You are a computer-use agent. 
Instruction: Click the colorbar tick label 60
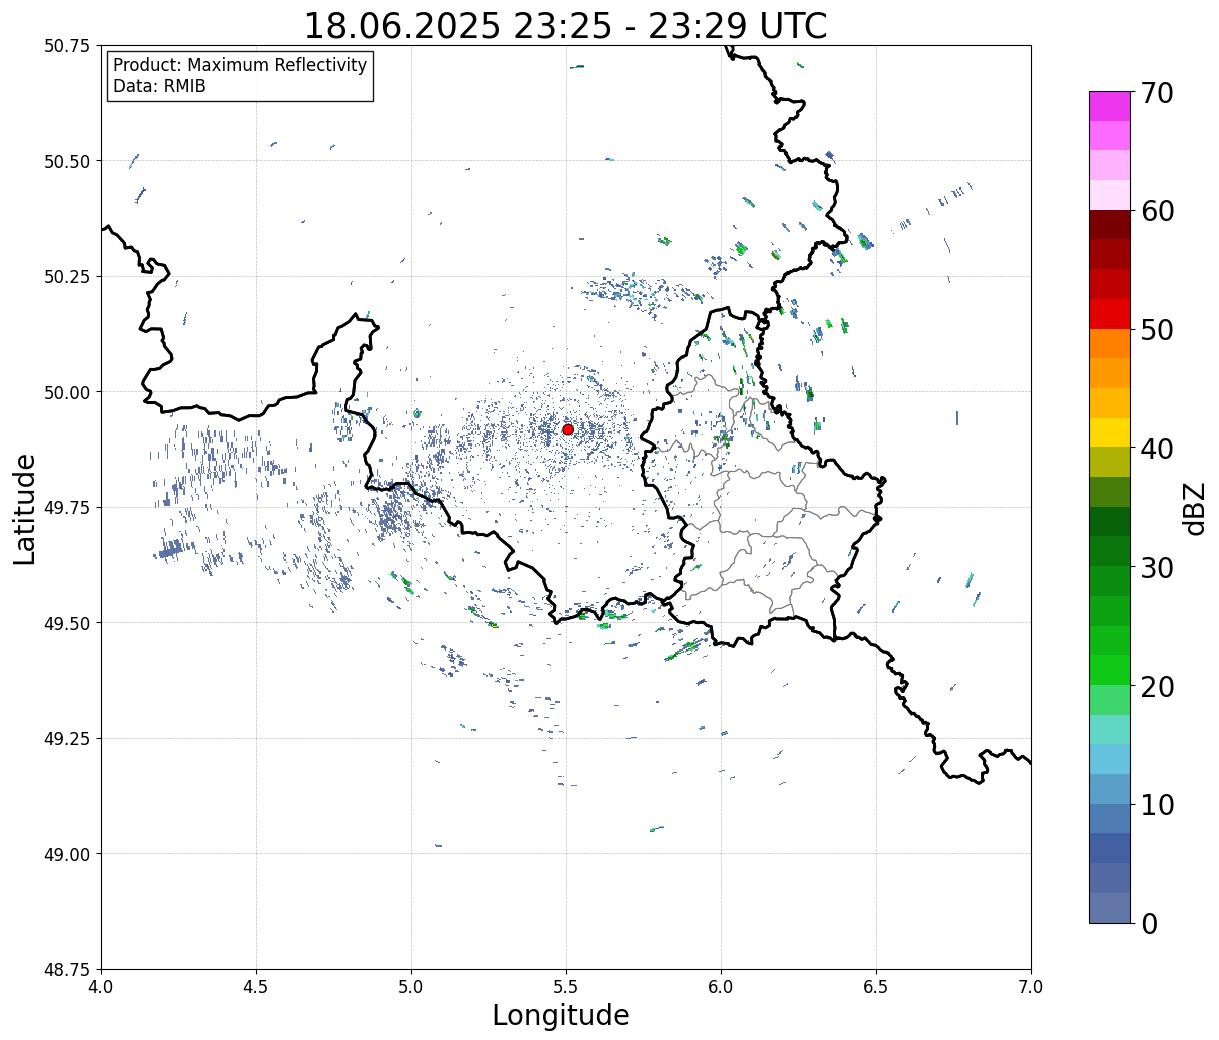[x=1156, y=211]
